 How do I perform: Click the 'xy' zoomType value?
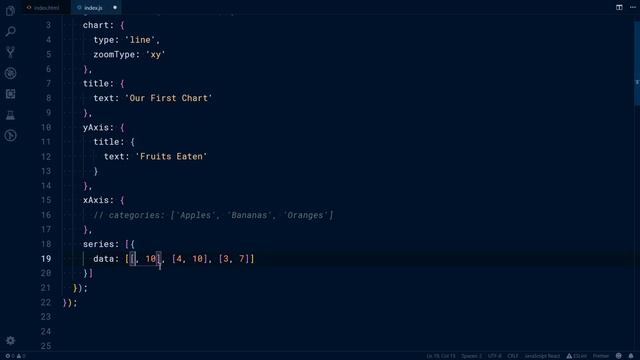[156, 54]
